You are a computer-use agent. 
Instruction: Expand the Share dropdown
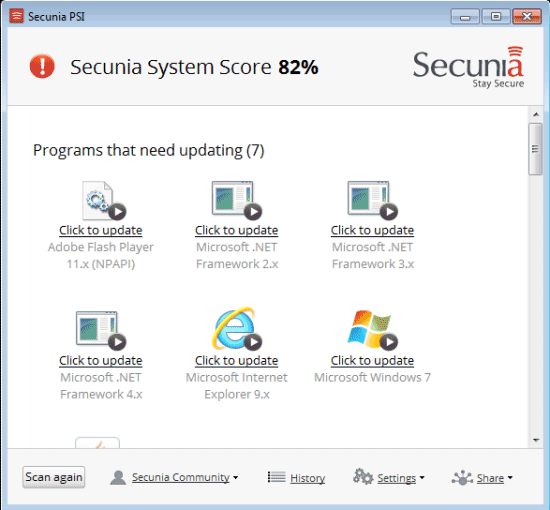[x=482, y=478]
